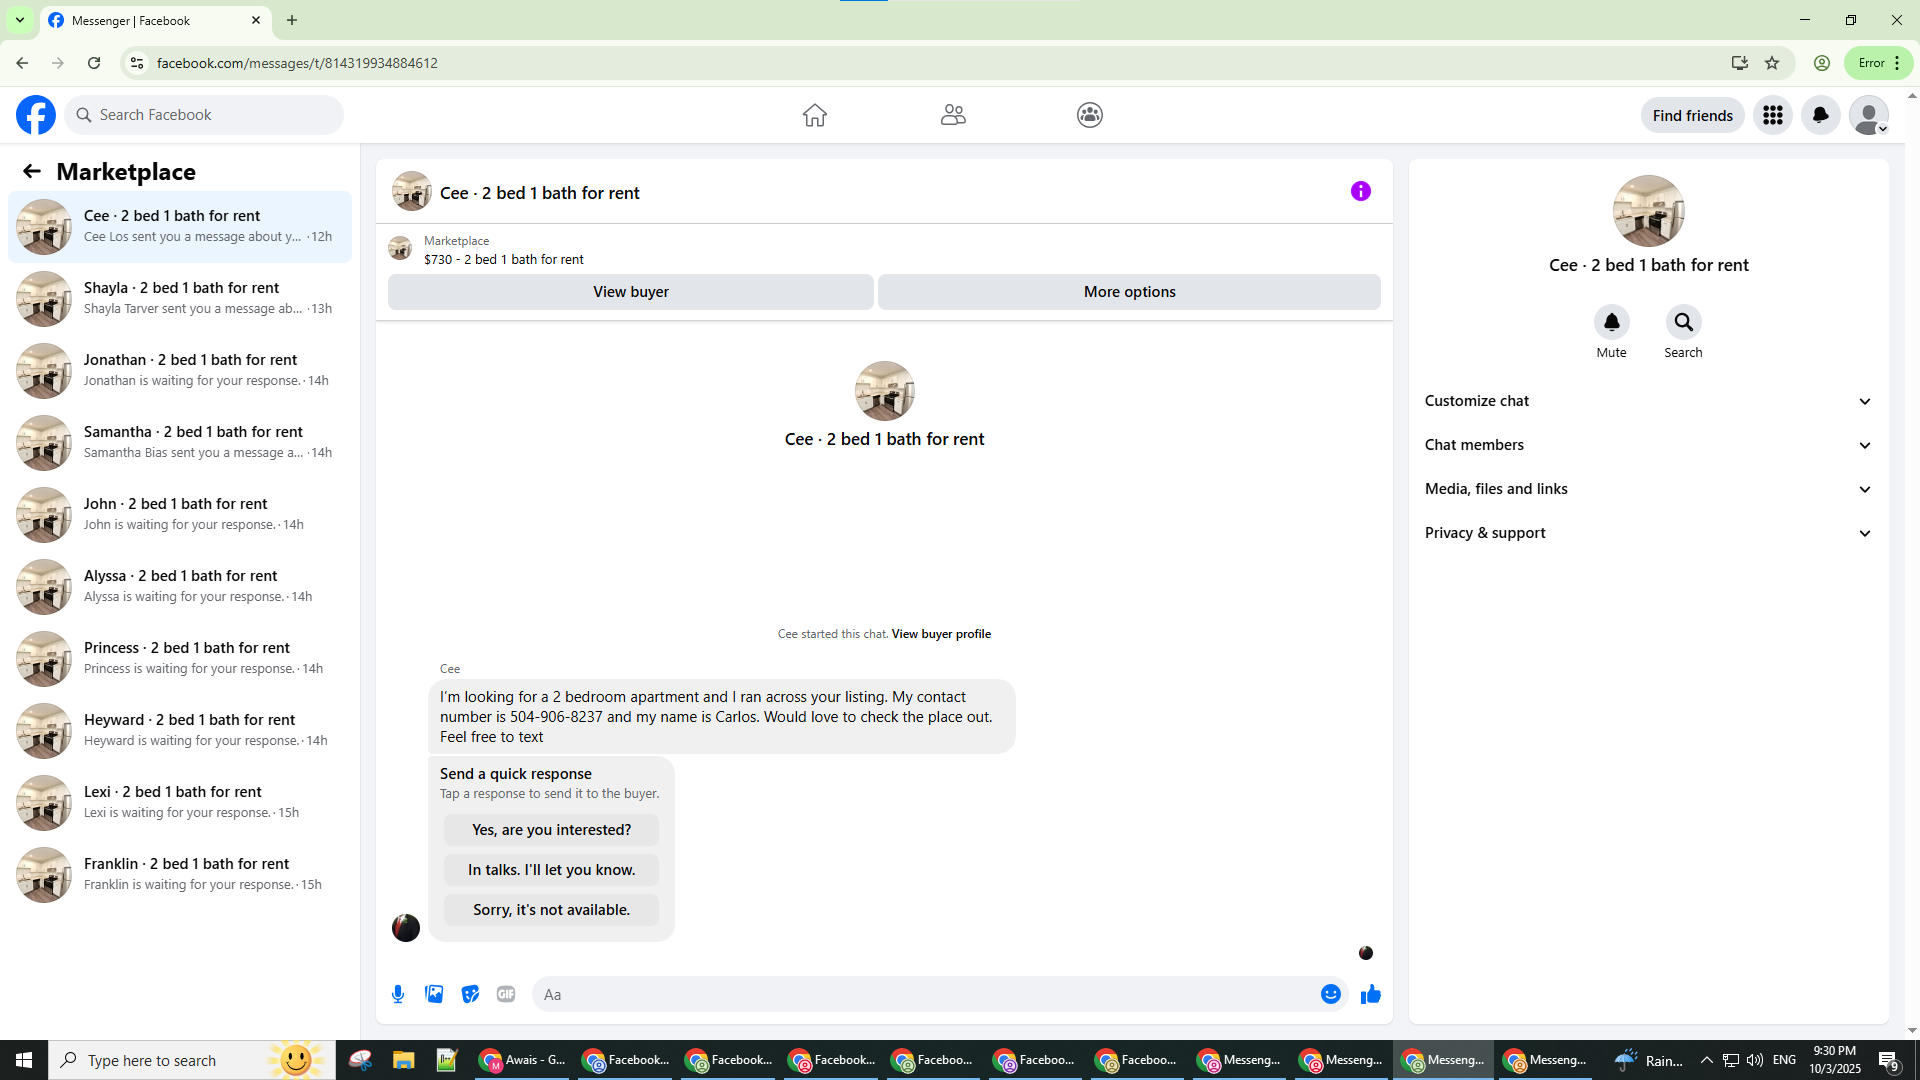Search within the conversation
Viewport: 1920px width, 1080px height.
click(1684, 322)
